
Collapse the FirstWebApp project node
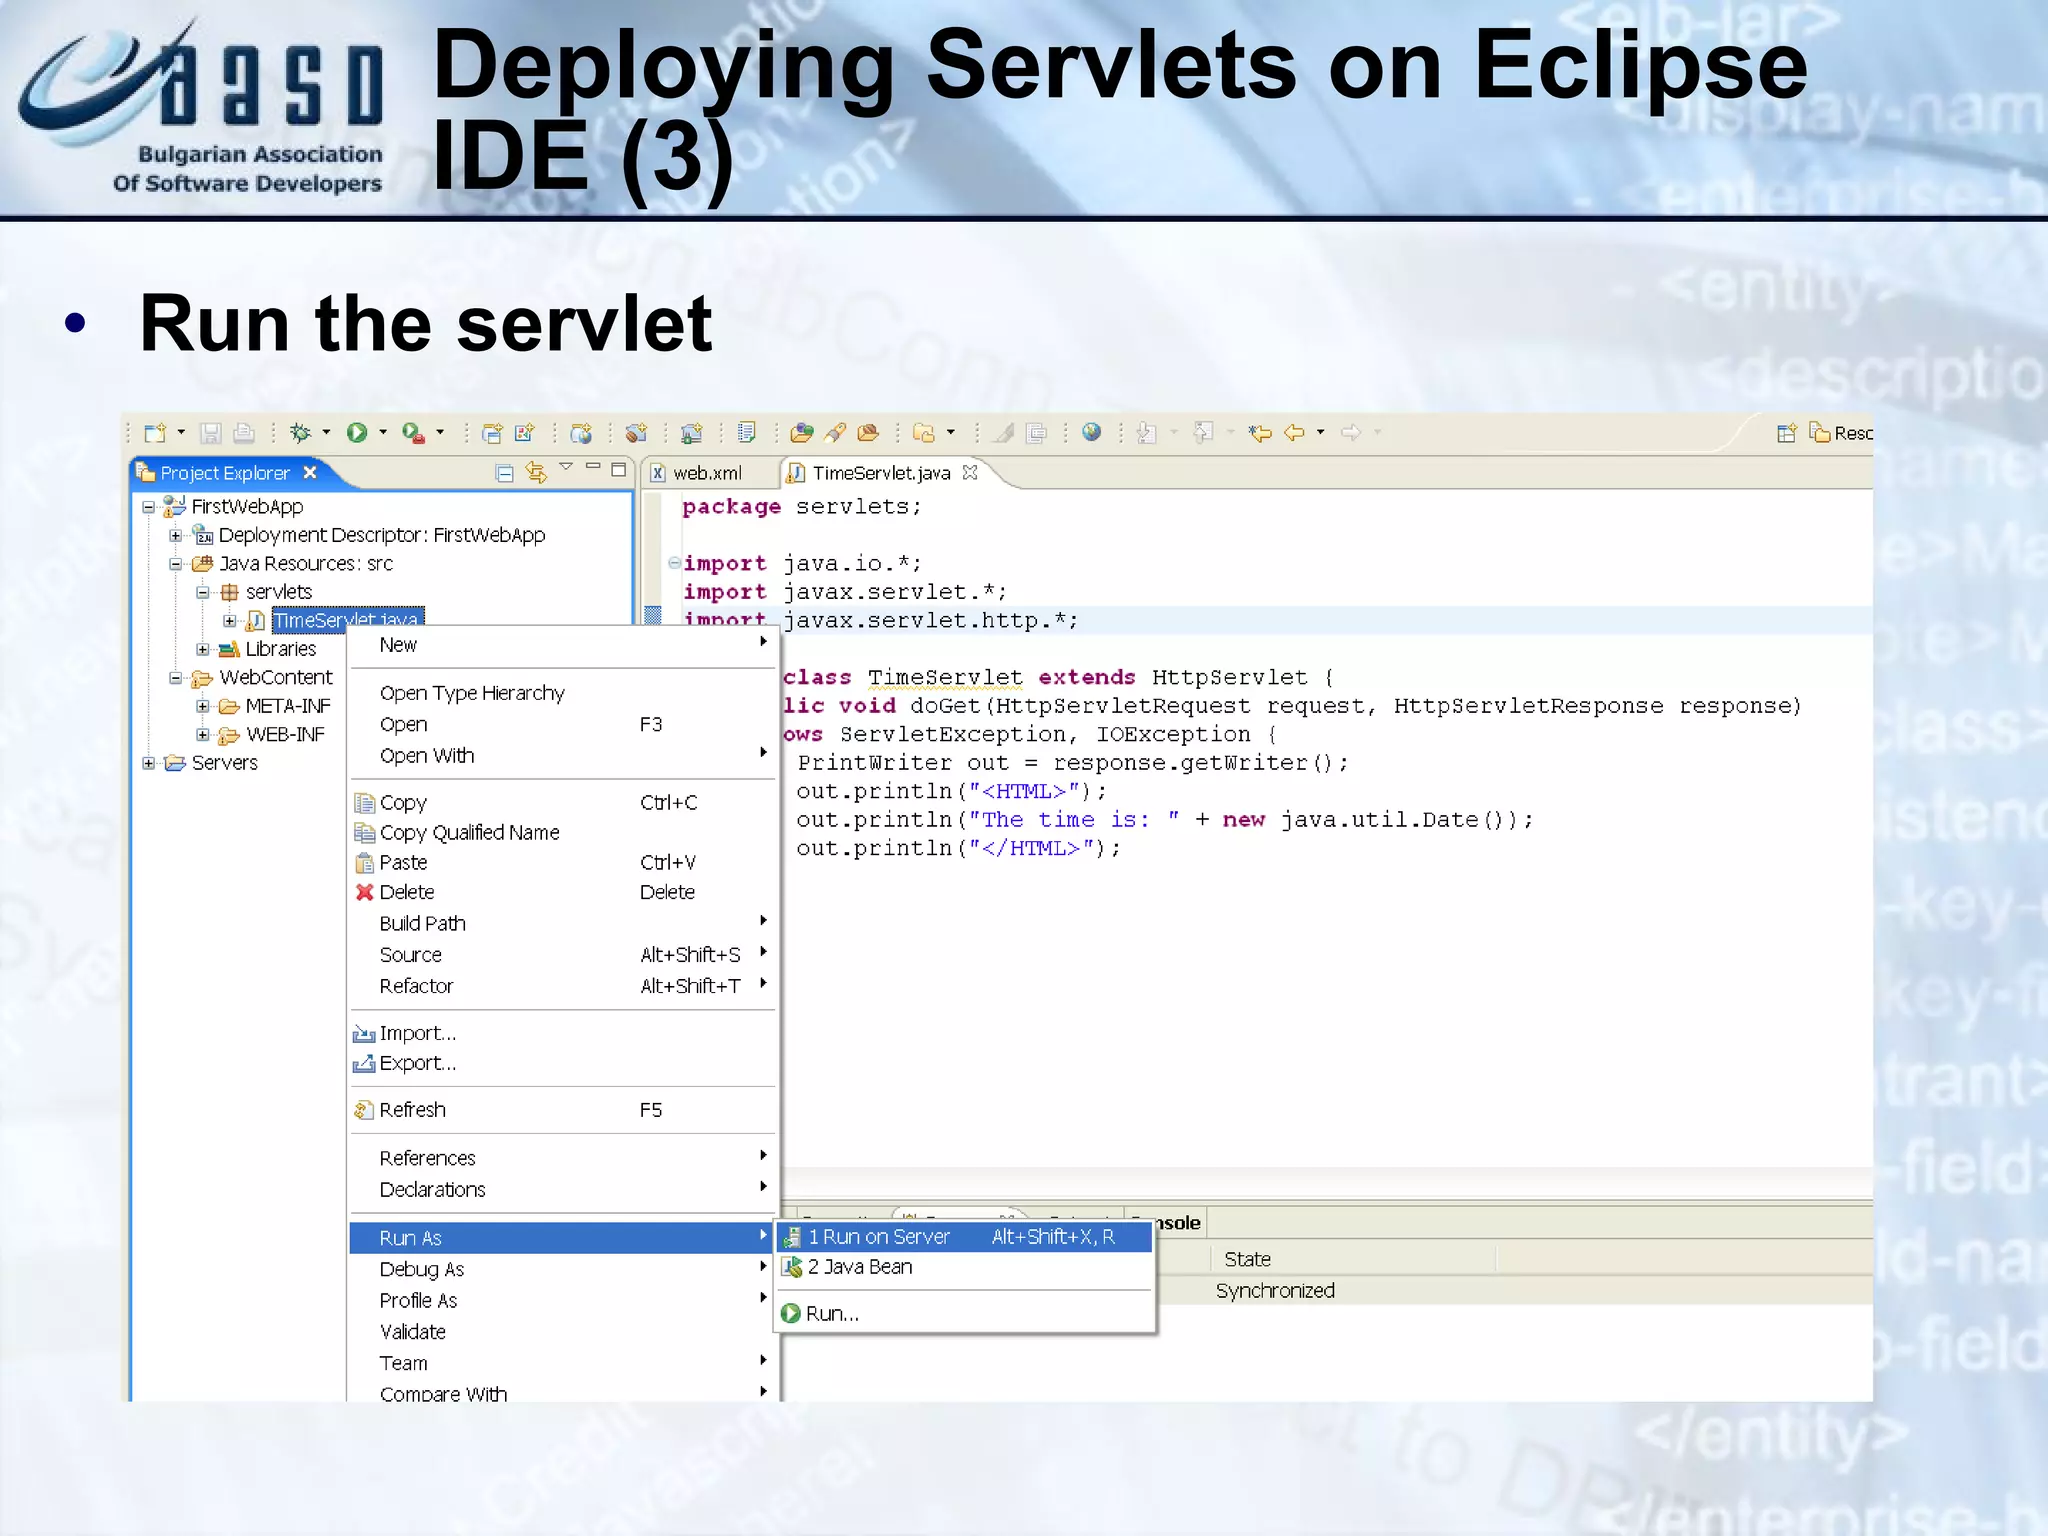[x=149, y=507]
